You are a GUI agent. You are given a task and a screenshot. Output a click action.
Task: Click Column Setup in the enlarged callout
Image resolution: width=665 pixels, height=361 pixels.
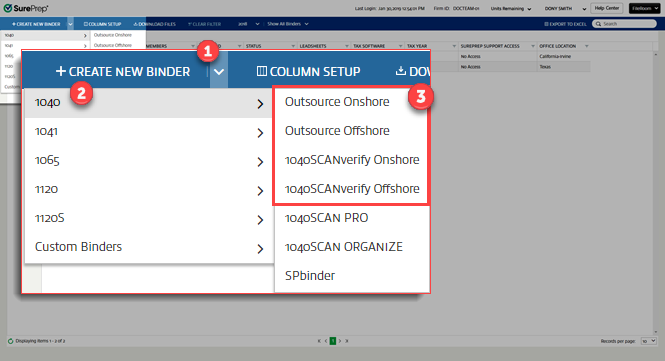(x=308, y=72)
